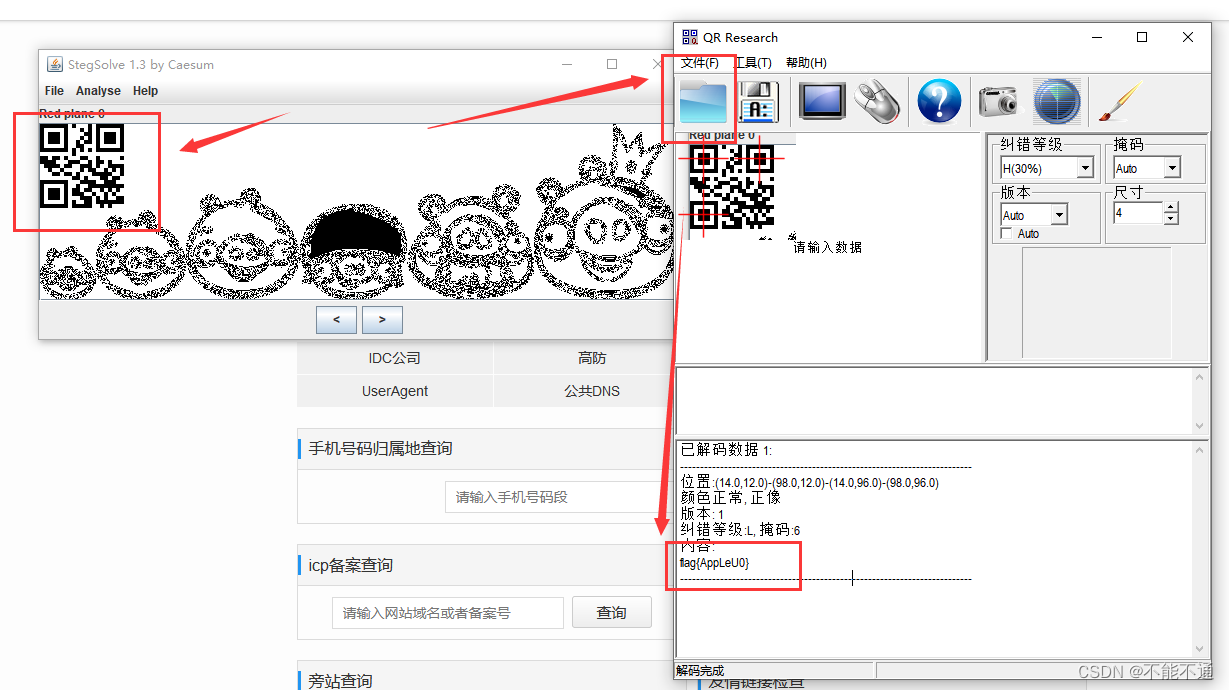1229x690 pixels.
Task: Toggle the Auto checkbox under 版本
Action: (x=1007, y=233)
